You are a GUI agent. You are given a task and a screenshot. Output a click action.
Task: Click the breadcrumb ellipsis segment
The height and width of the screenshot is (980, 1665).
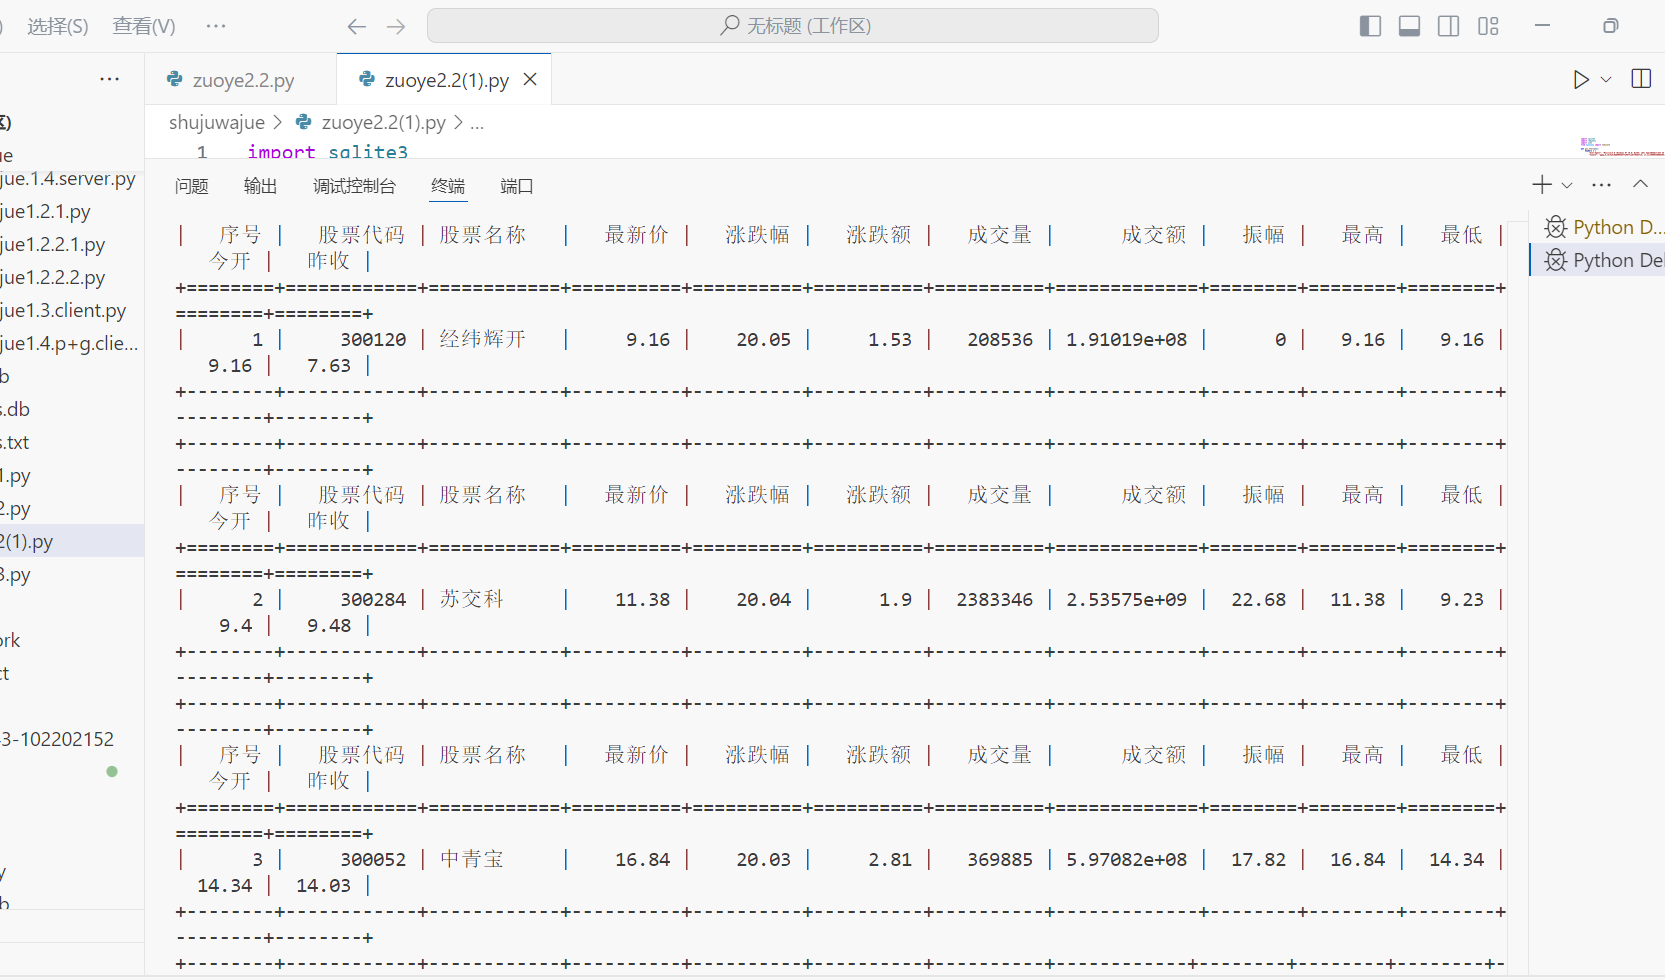click(x=477, y=123)
